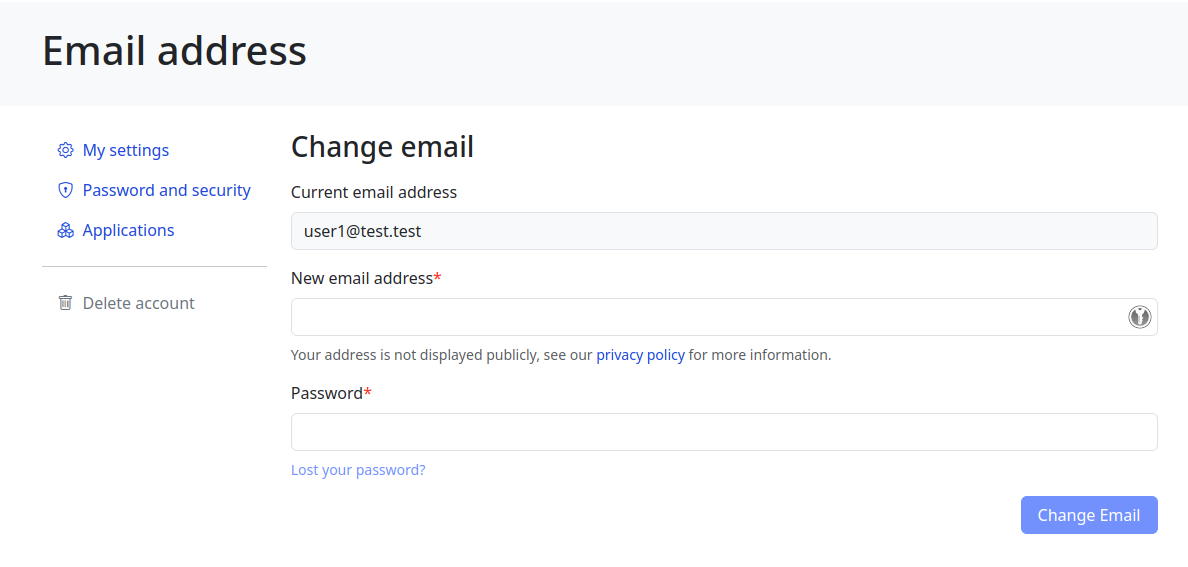This screenshot has height=567, width=1188.
Task: Click the New email address label
Action: [x=361, y=278]
